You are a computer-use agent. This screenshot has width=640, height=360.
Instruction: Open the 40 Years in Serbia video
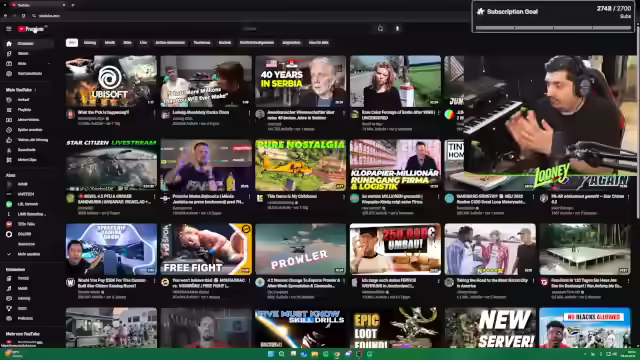point(300,81)
